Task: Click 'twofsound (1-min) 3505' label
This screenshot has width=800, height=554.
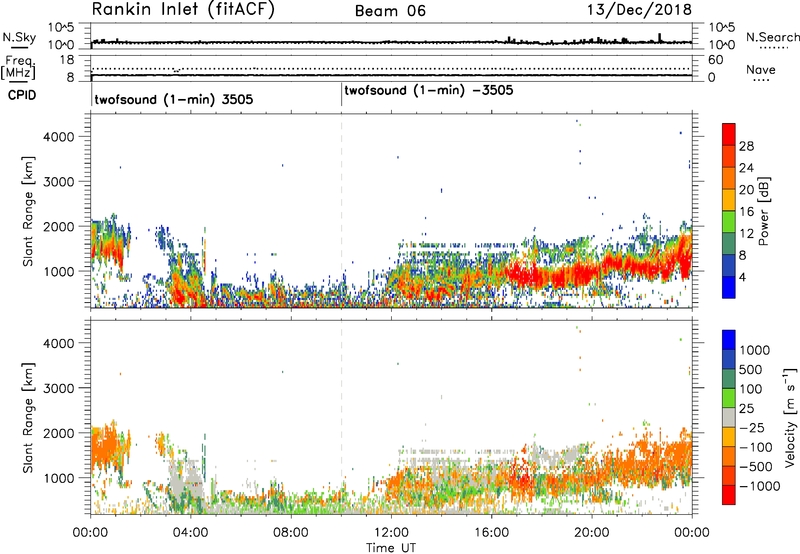Action: point(174,99)
